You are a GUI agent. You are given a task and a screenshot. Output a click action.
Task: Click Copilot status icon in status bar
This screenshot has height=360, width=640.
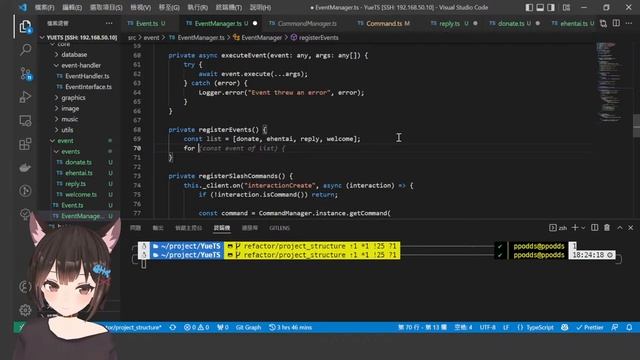point(565,327)
